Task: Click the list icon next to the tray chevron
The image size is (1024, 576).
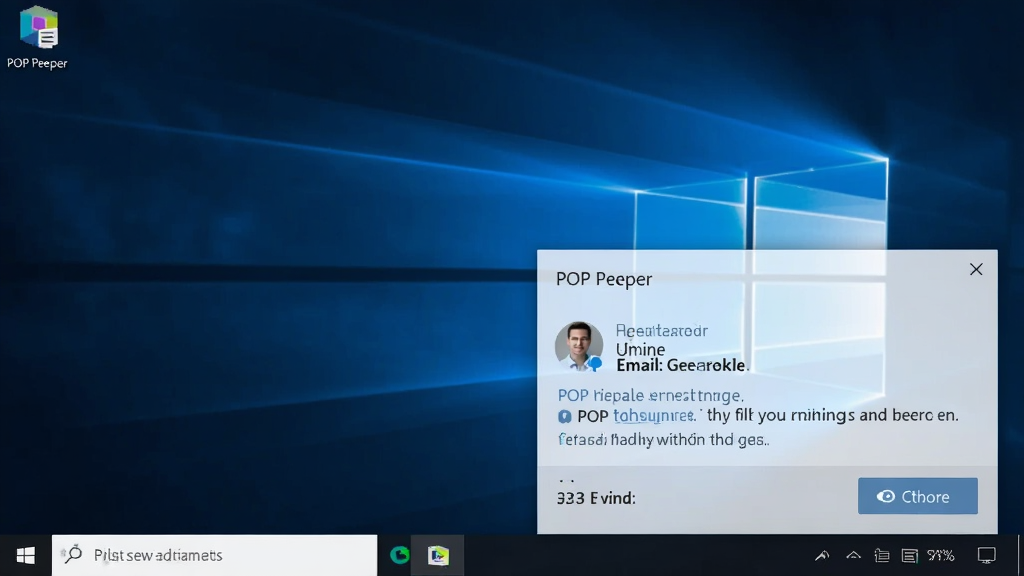Action: point(882,555)
